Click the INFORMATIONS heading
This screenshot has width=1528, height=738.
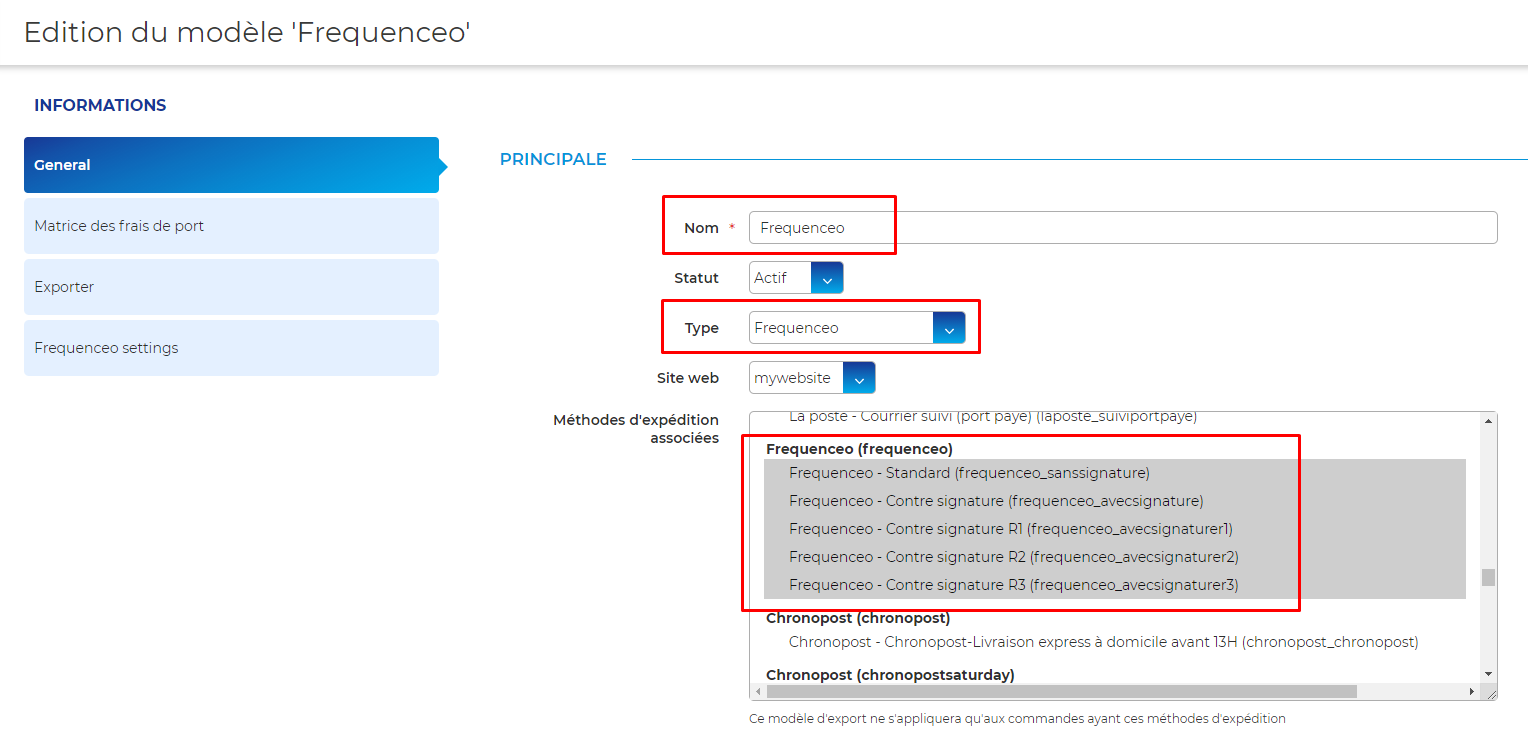(x=100, y=105)
